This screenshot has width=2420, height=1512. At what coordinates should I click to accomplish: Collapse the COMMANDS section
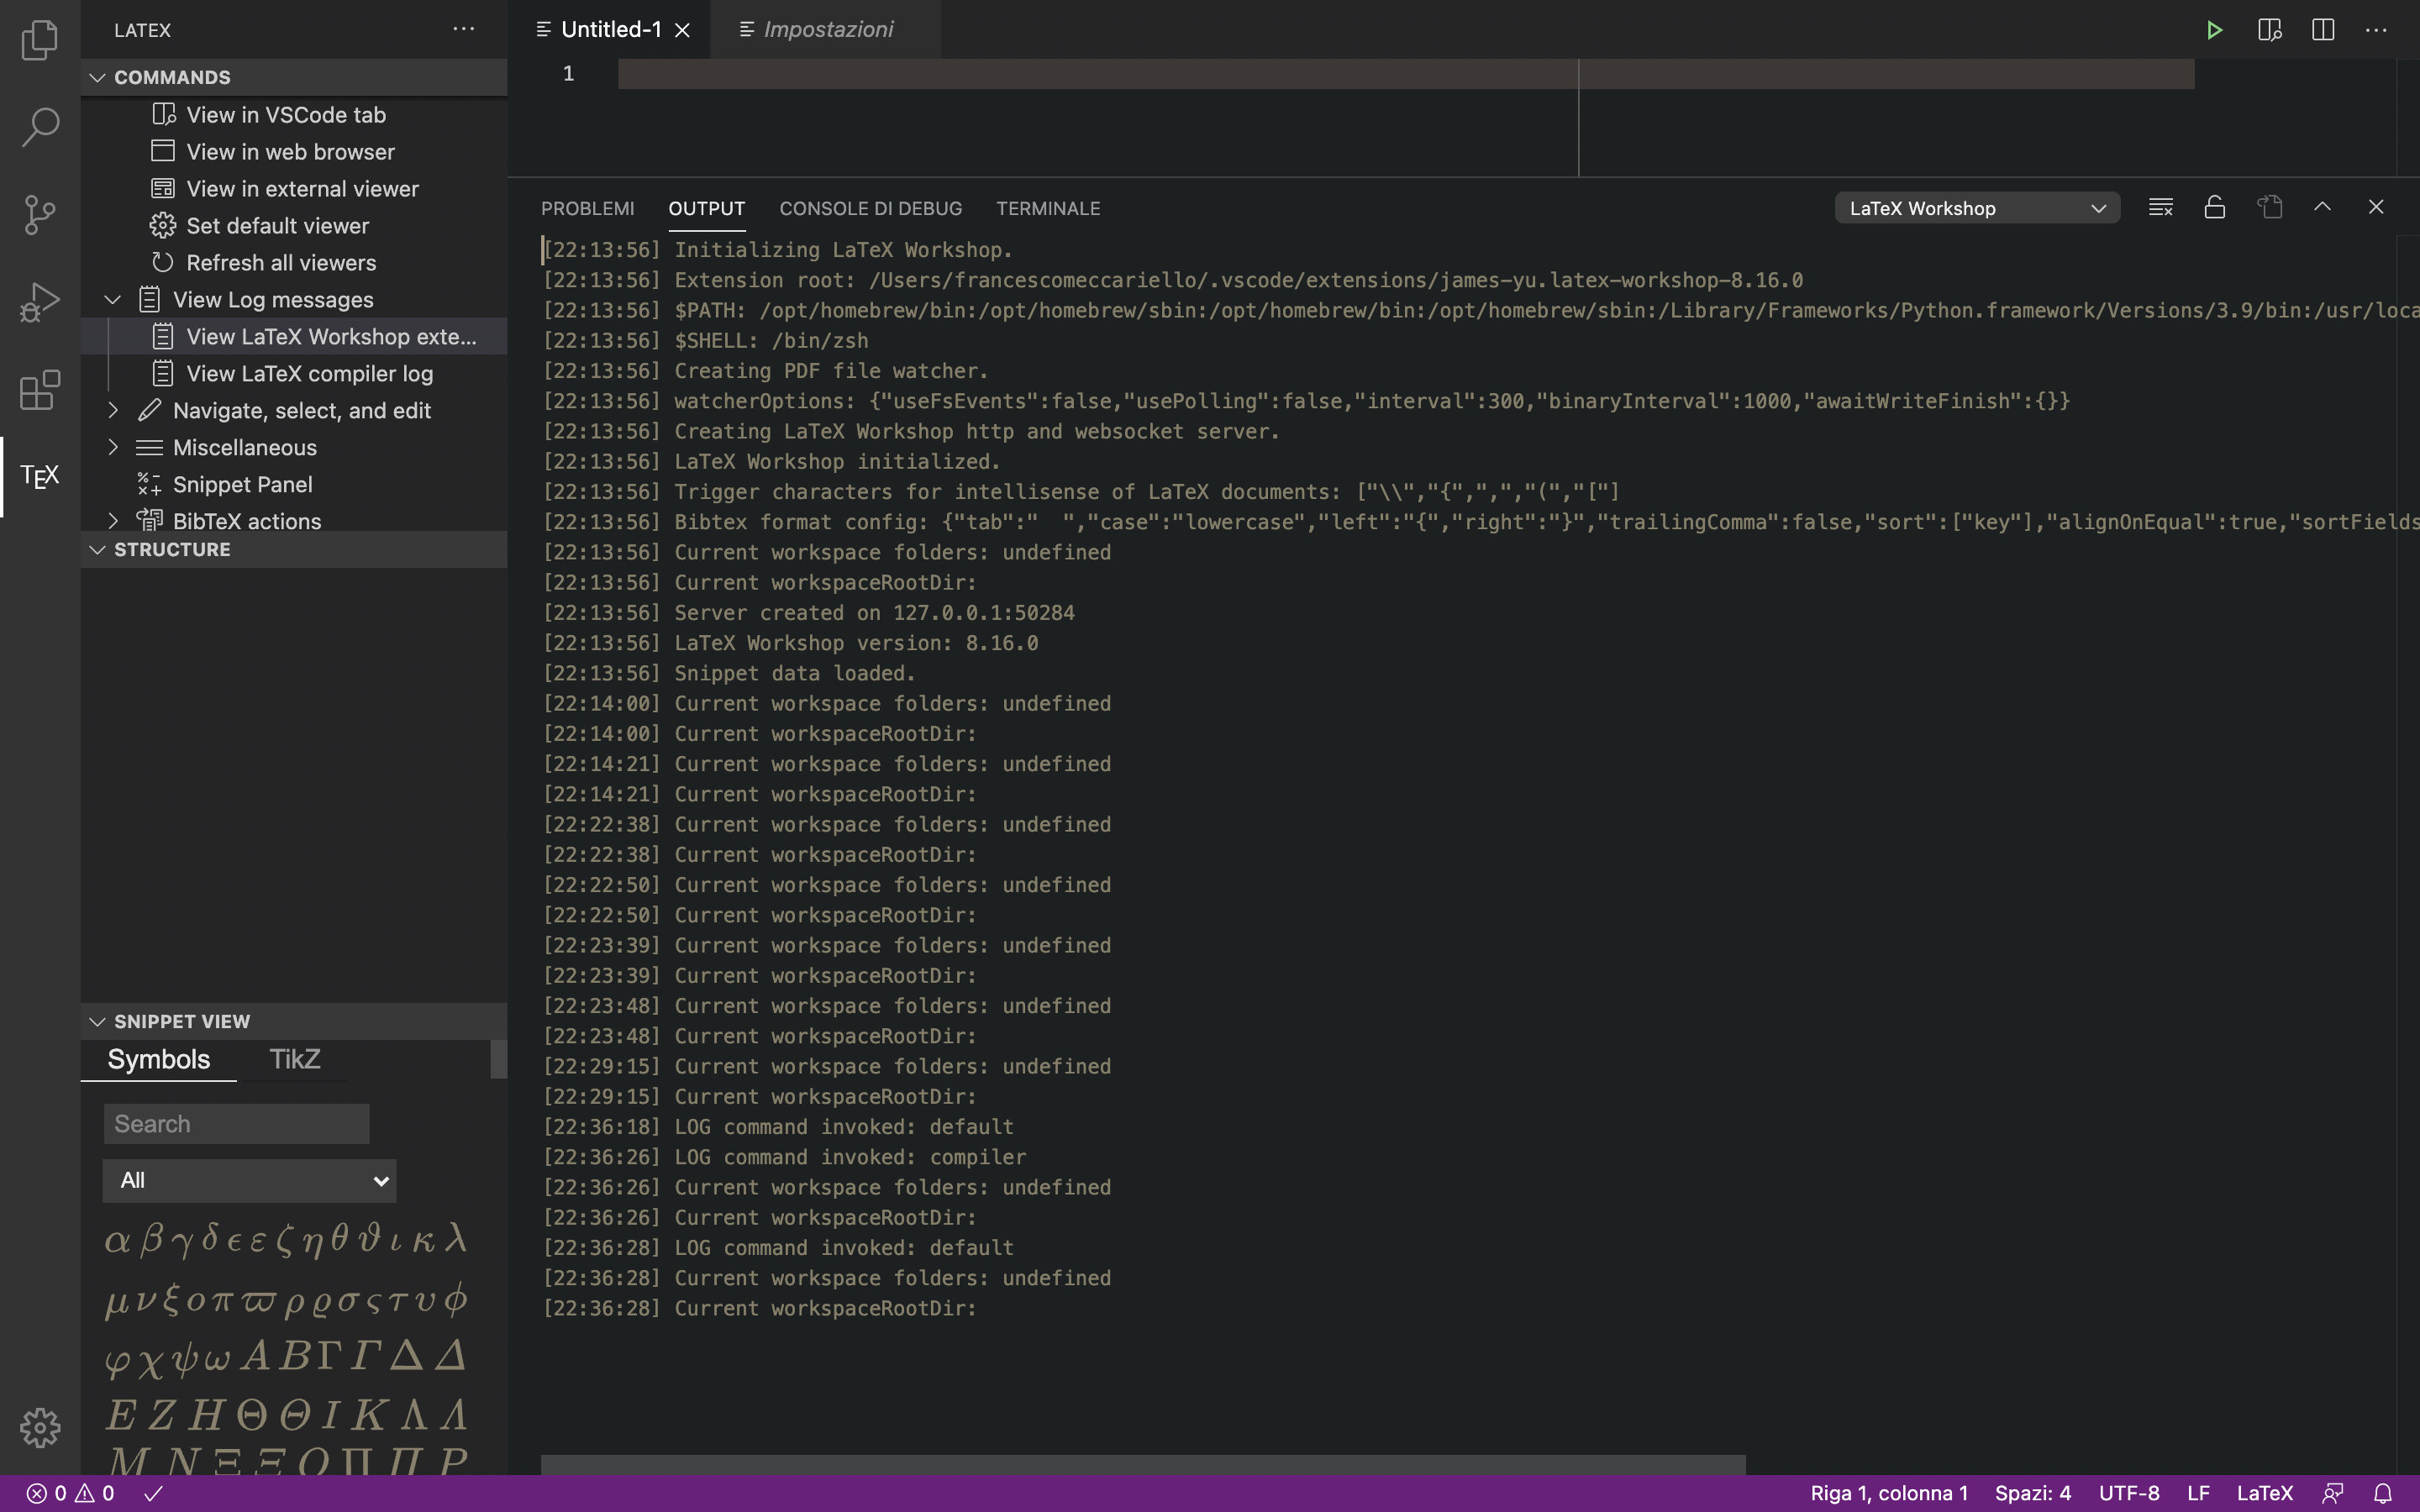click(x=97, y=77)
